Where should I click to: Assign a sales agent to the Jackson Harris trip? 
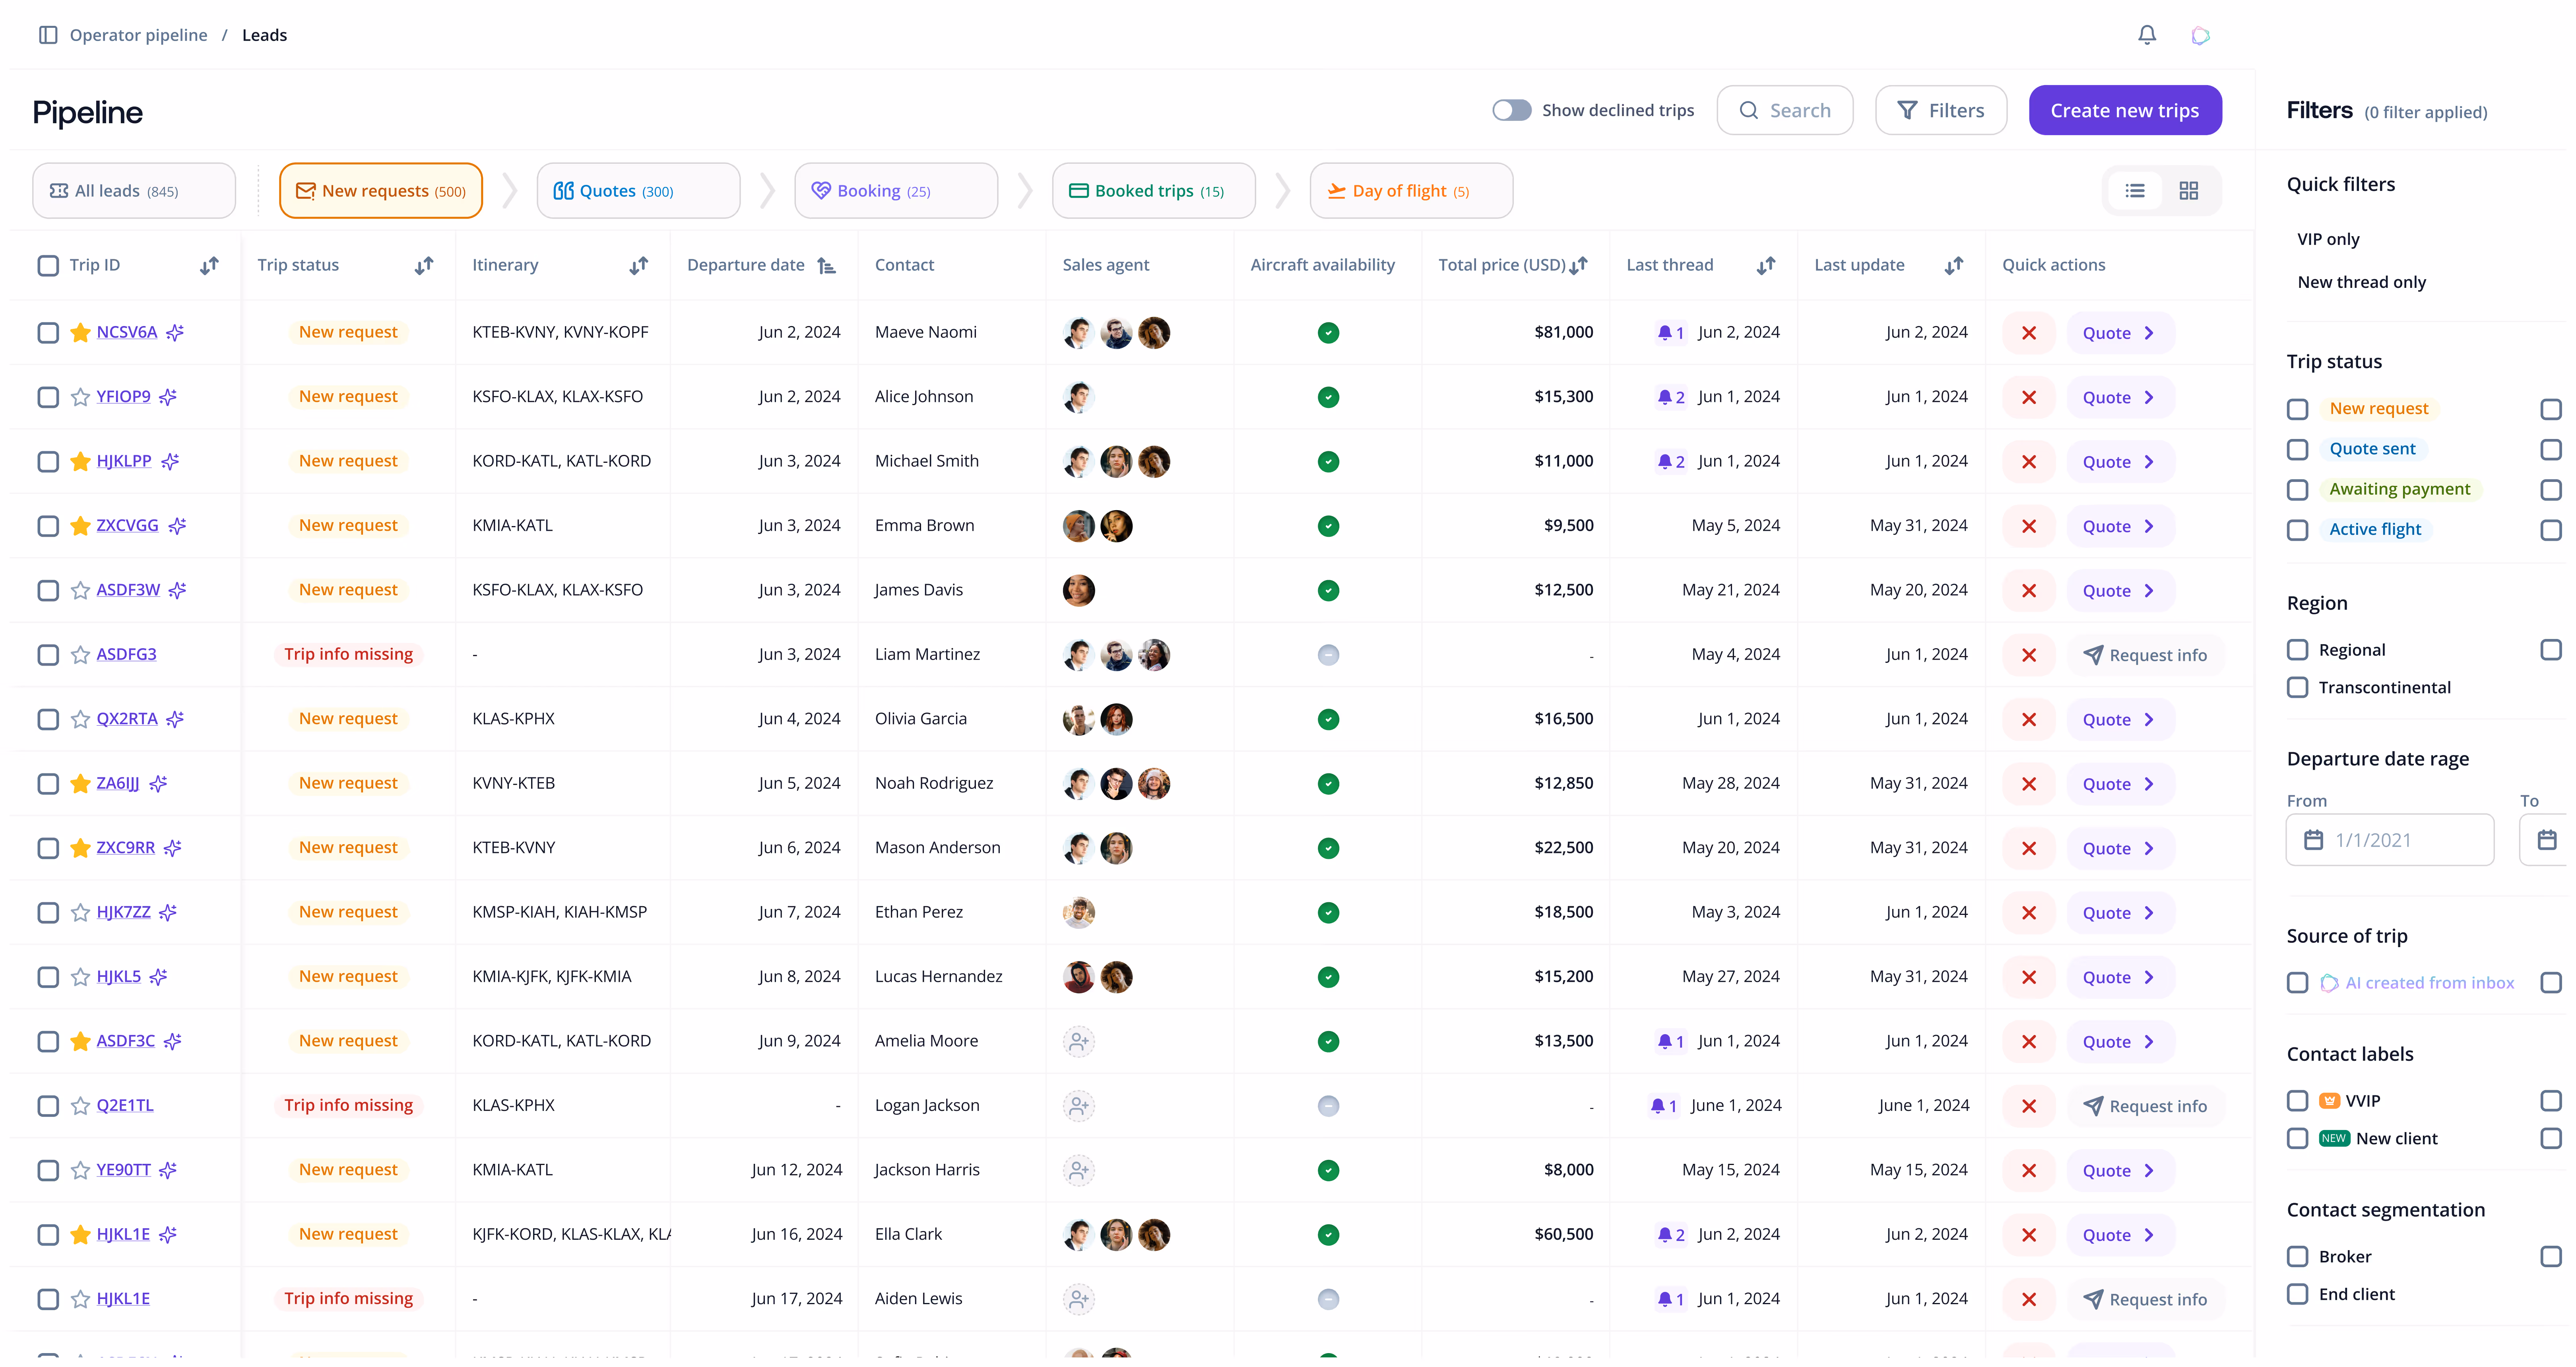(1078, 1170)
